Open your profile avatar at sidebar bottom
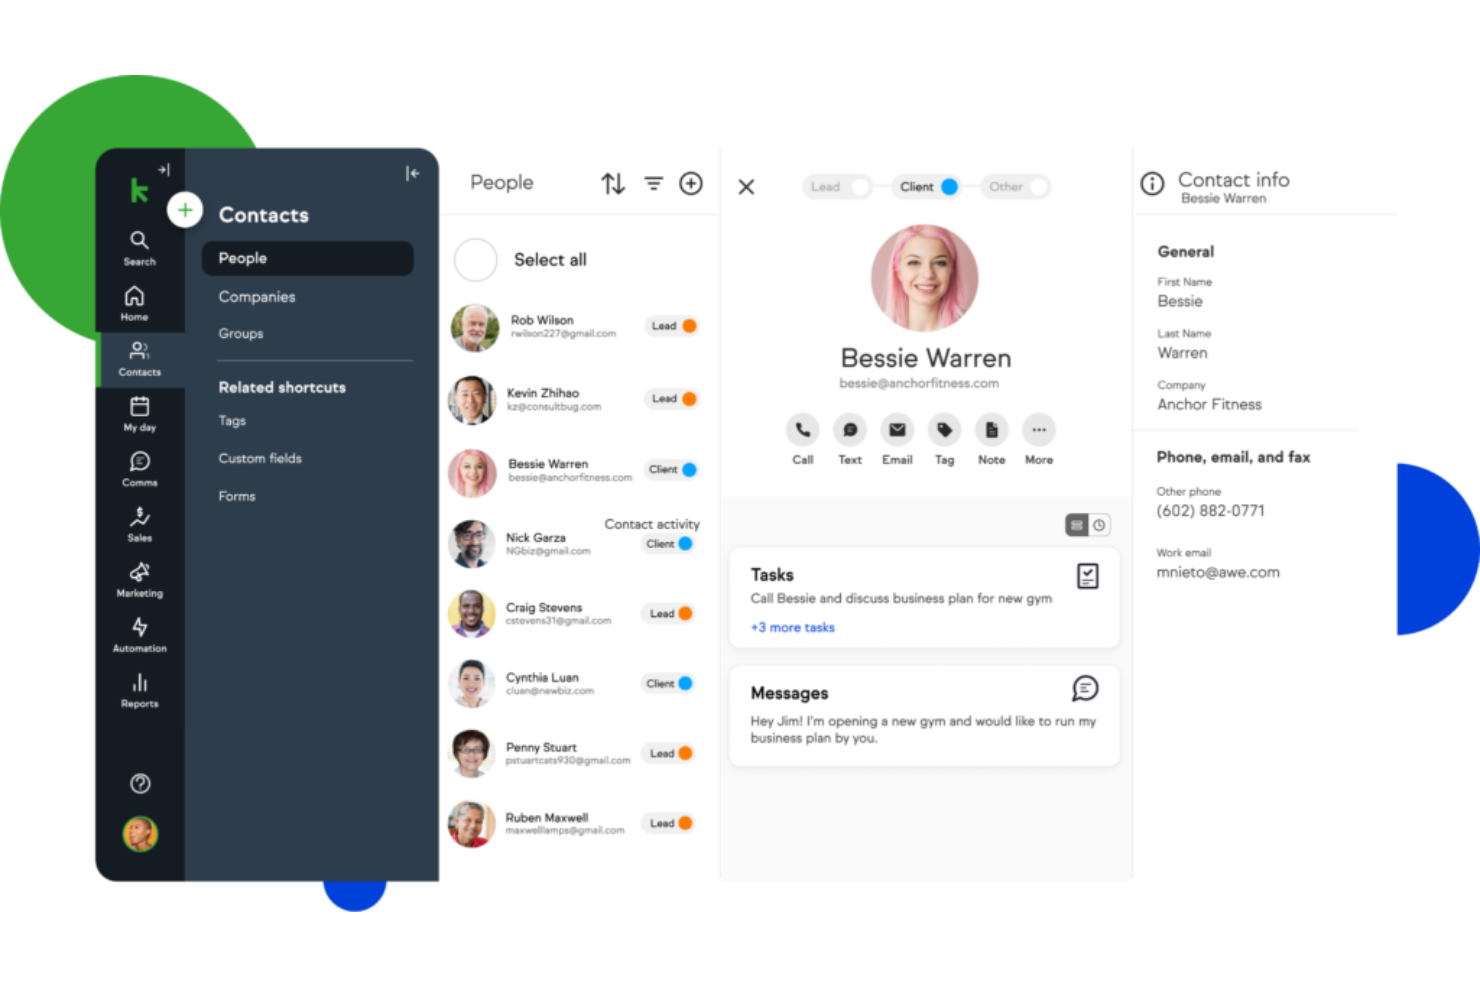The height and width of the screenshot is (987, 1480). 139,833
